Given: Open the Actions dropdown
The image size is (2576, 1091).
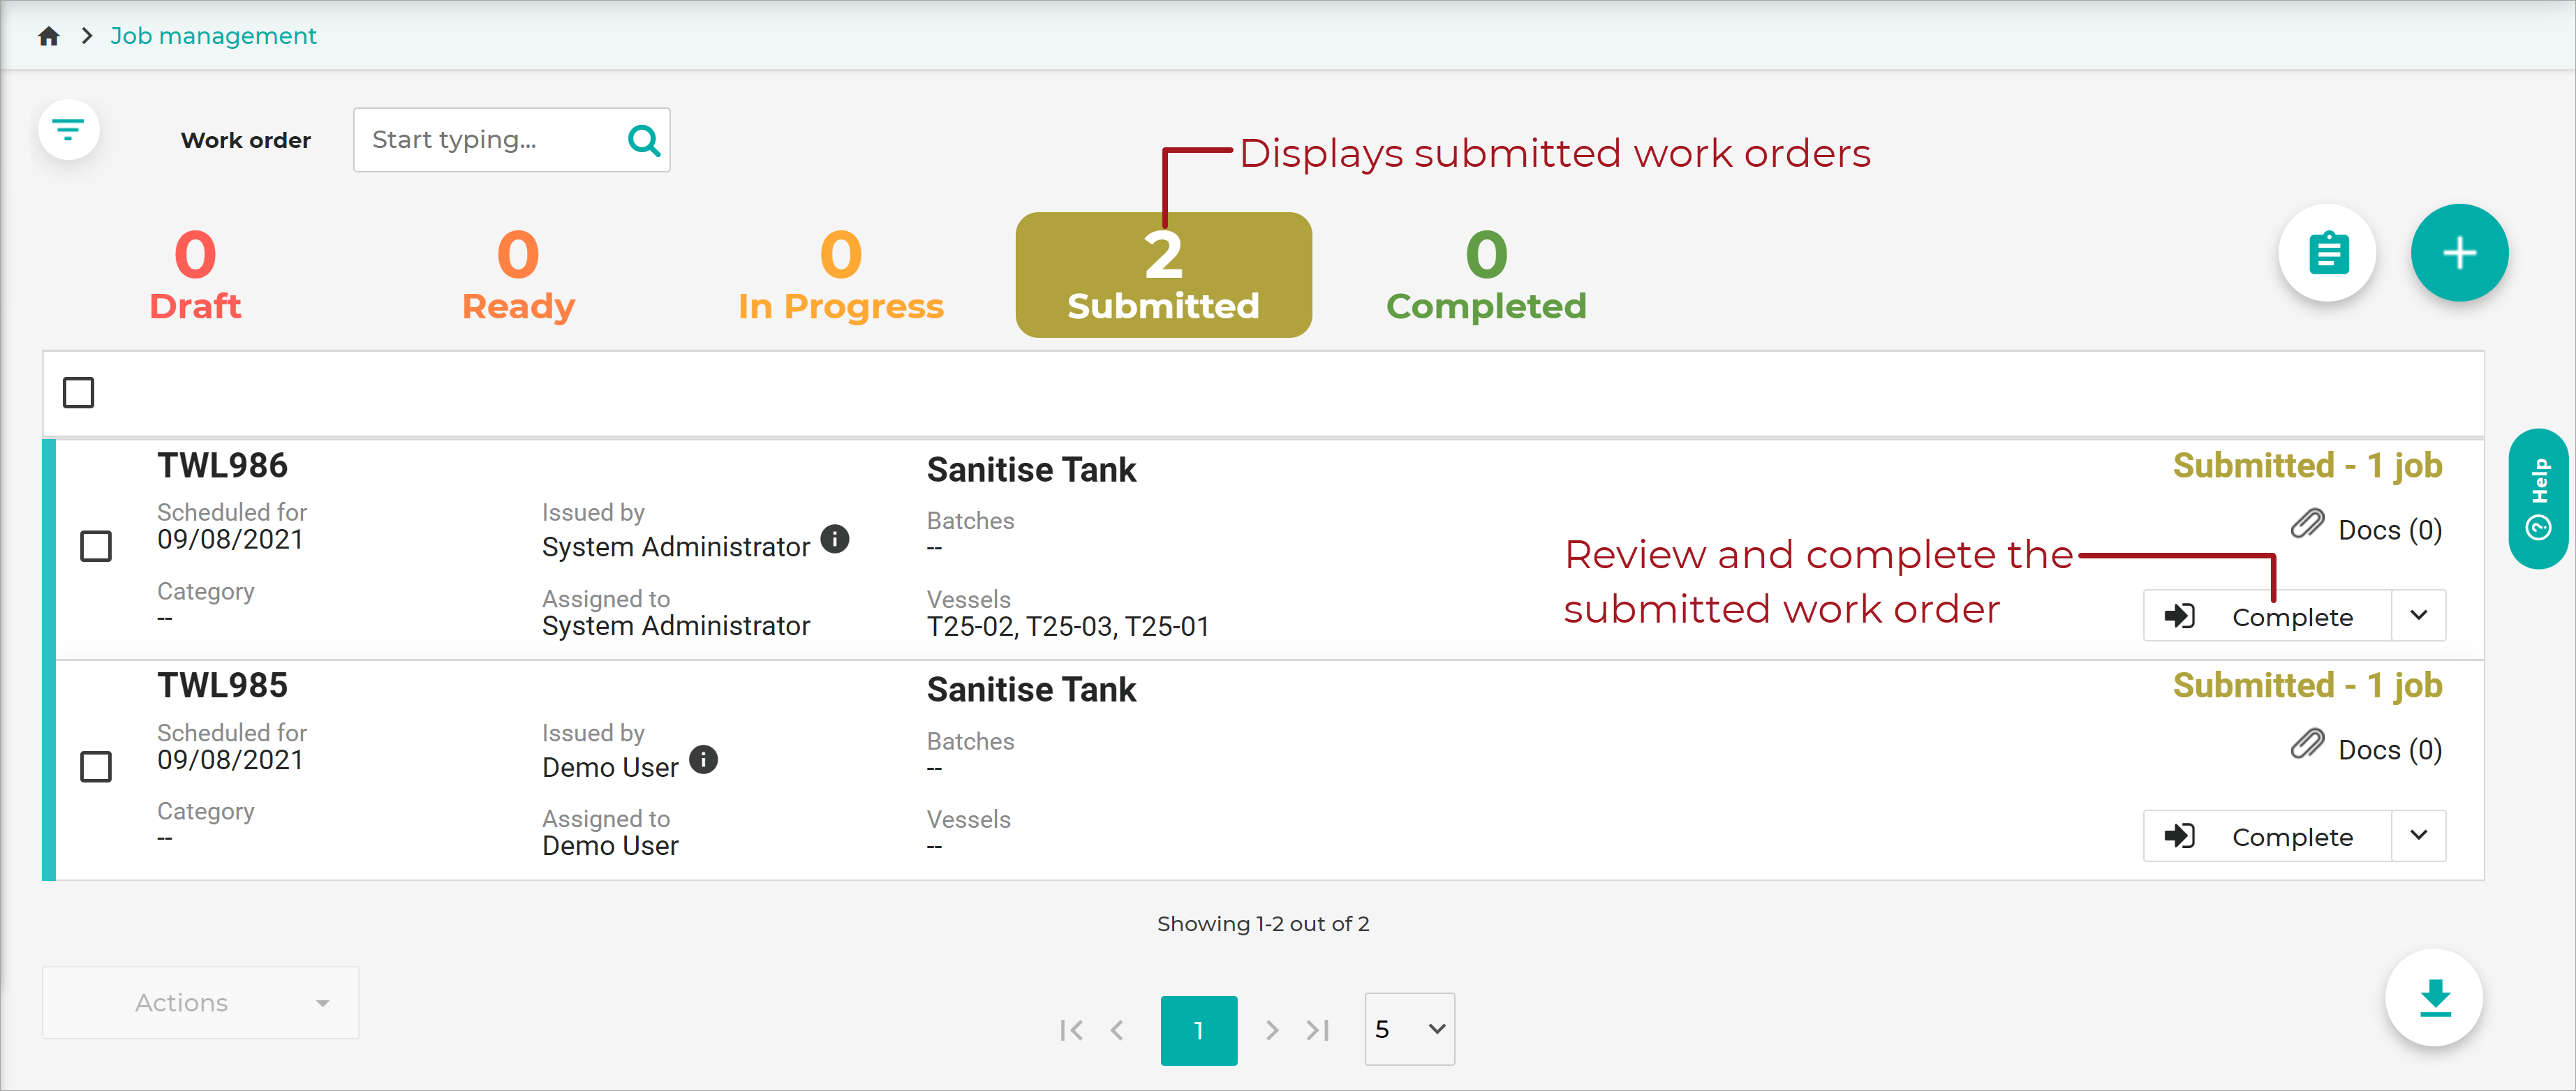Looking at the screenshot, I should click(x=200, y=1002).
